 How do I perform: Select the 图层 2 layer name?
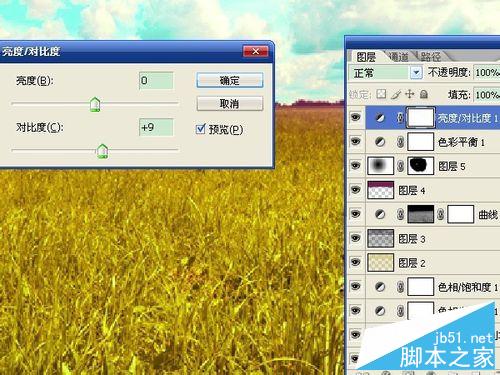(412, 263)
